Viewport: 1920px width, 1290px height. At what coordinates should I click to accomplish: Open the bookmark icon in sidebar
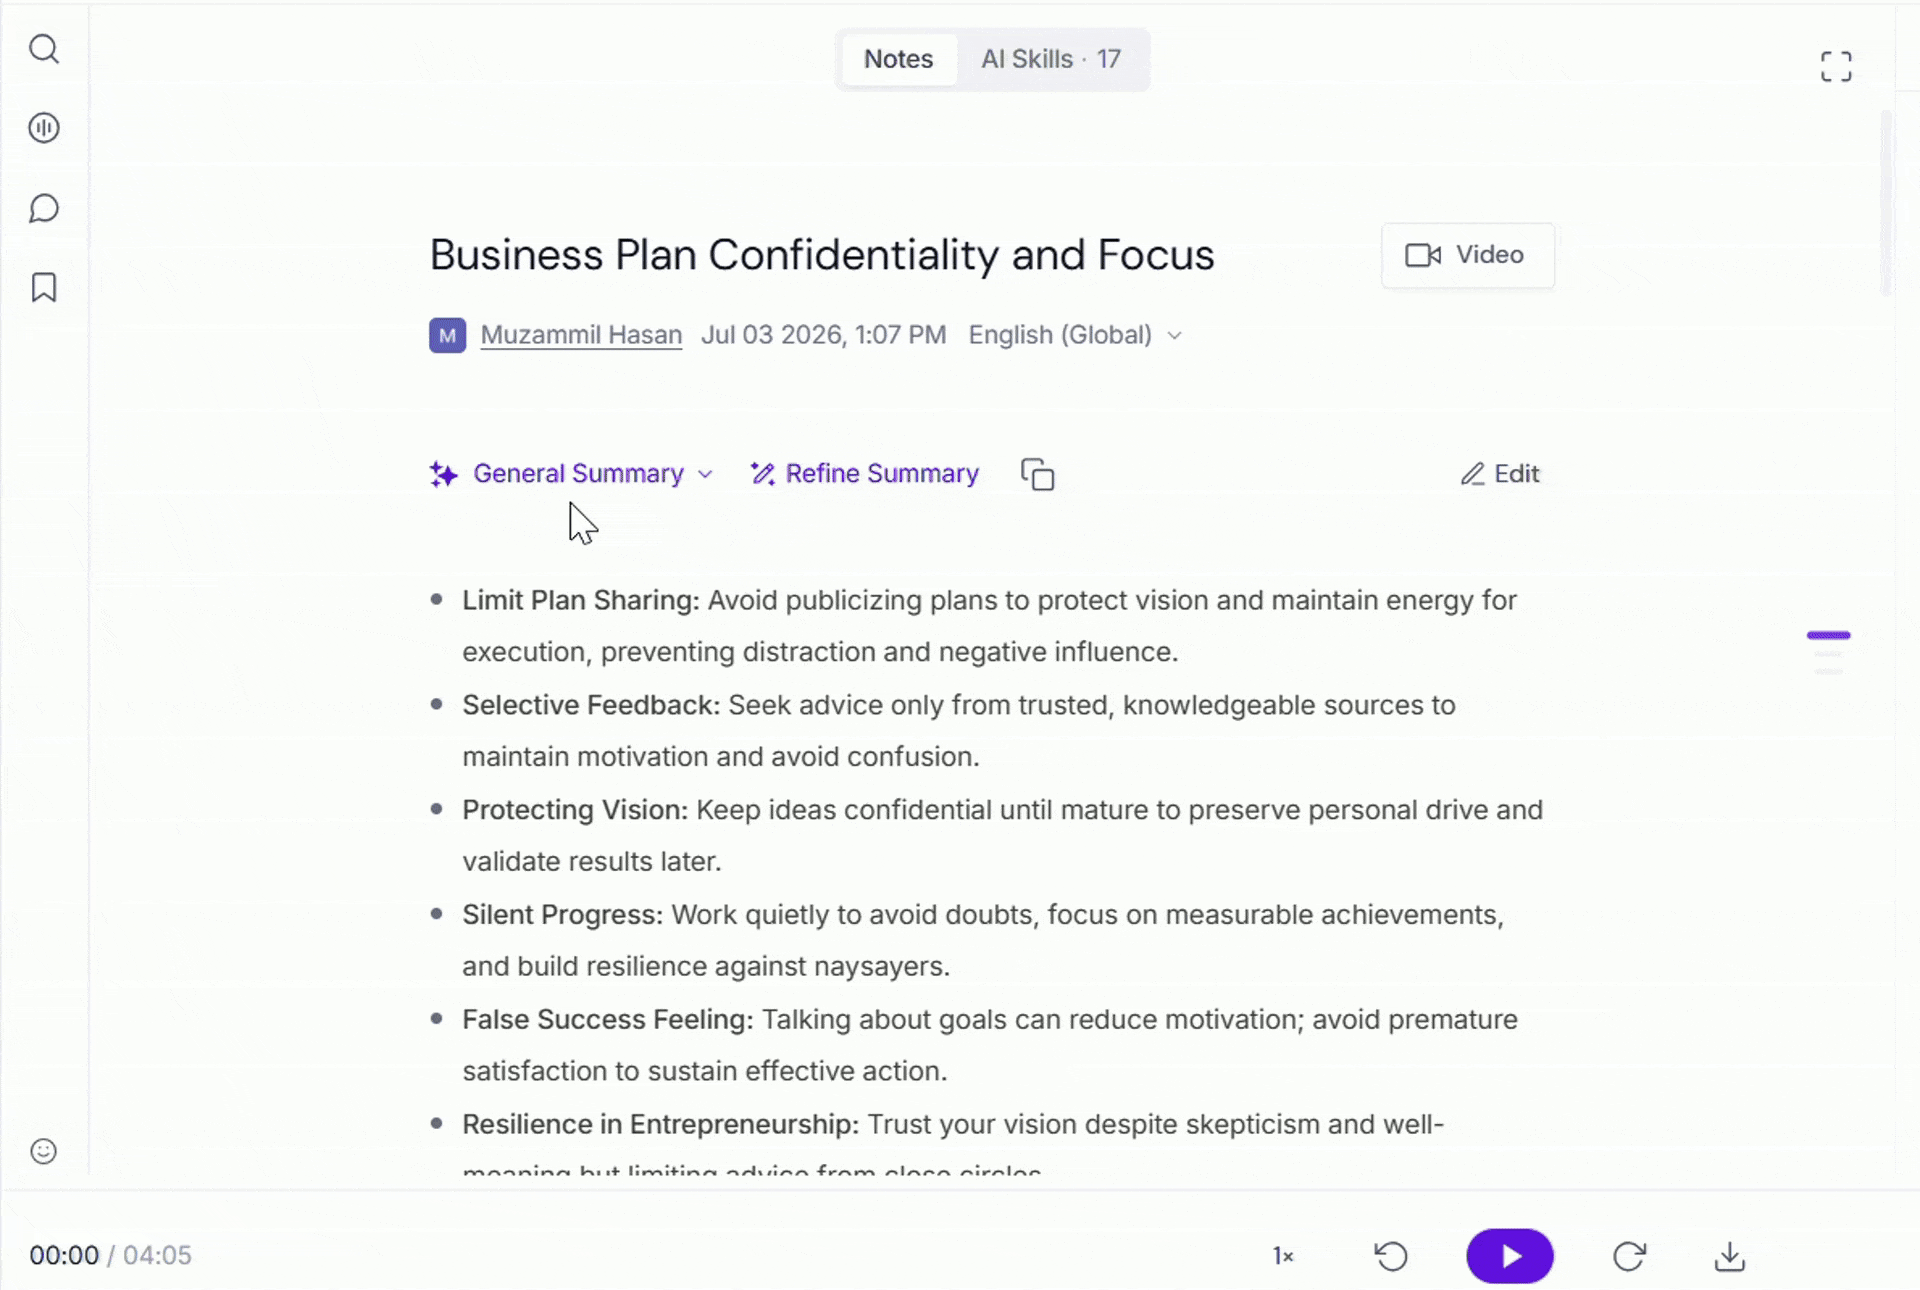(44, 288)
